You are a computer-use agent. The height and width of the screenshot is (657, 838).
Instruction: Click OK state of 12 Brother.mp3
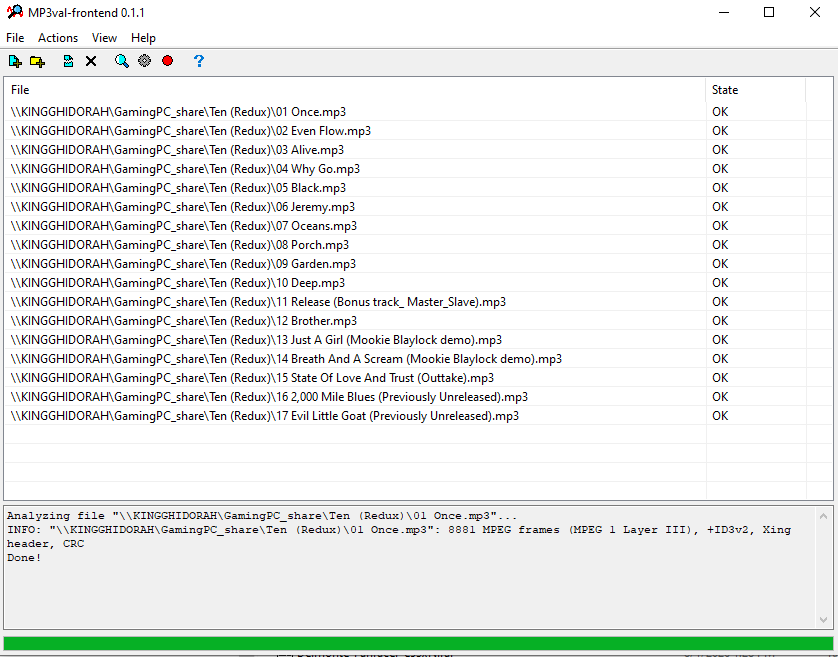click(720, 321)
